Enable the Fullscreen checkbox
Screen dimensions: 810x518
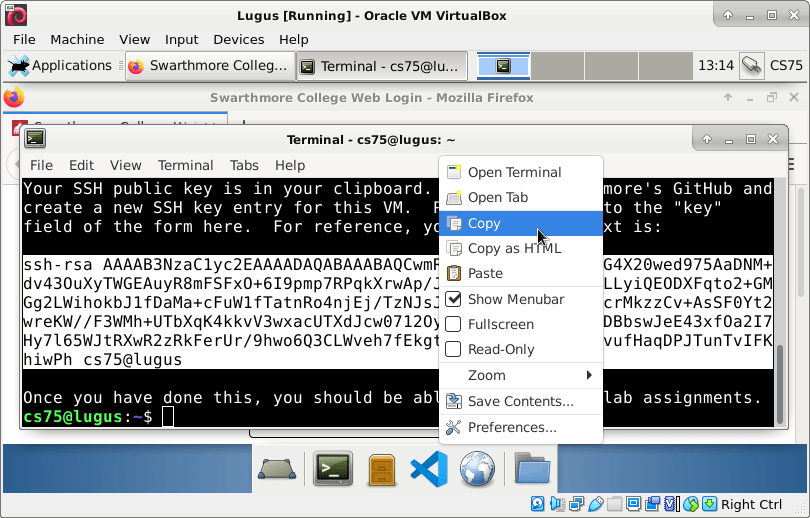(x=453, y=324)
